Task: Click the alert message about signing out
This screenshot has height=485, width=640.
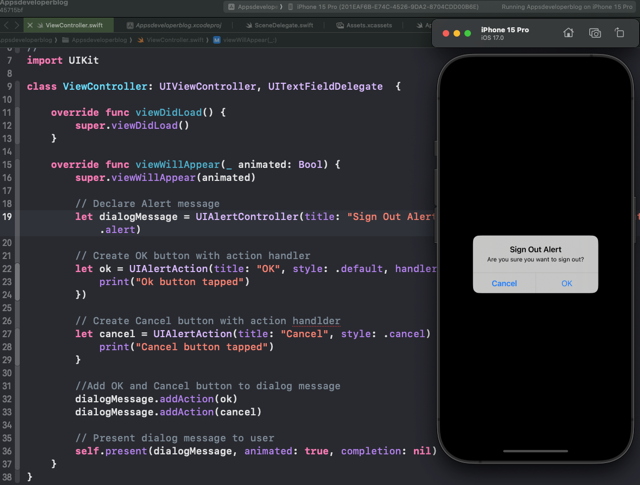Action: 535,260
